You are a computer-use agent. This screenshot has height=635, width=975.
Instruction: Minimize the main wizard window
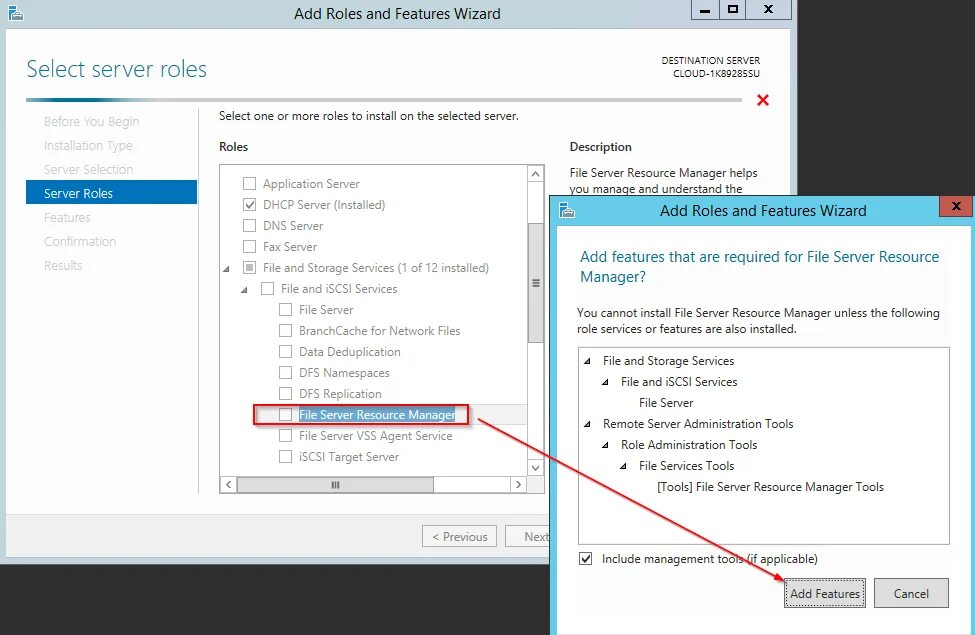705,9
